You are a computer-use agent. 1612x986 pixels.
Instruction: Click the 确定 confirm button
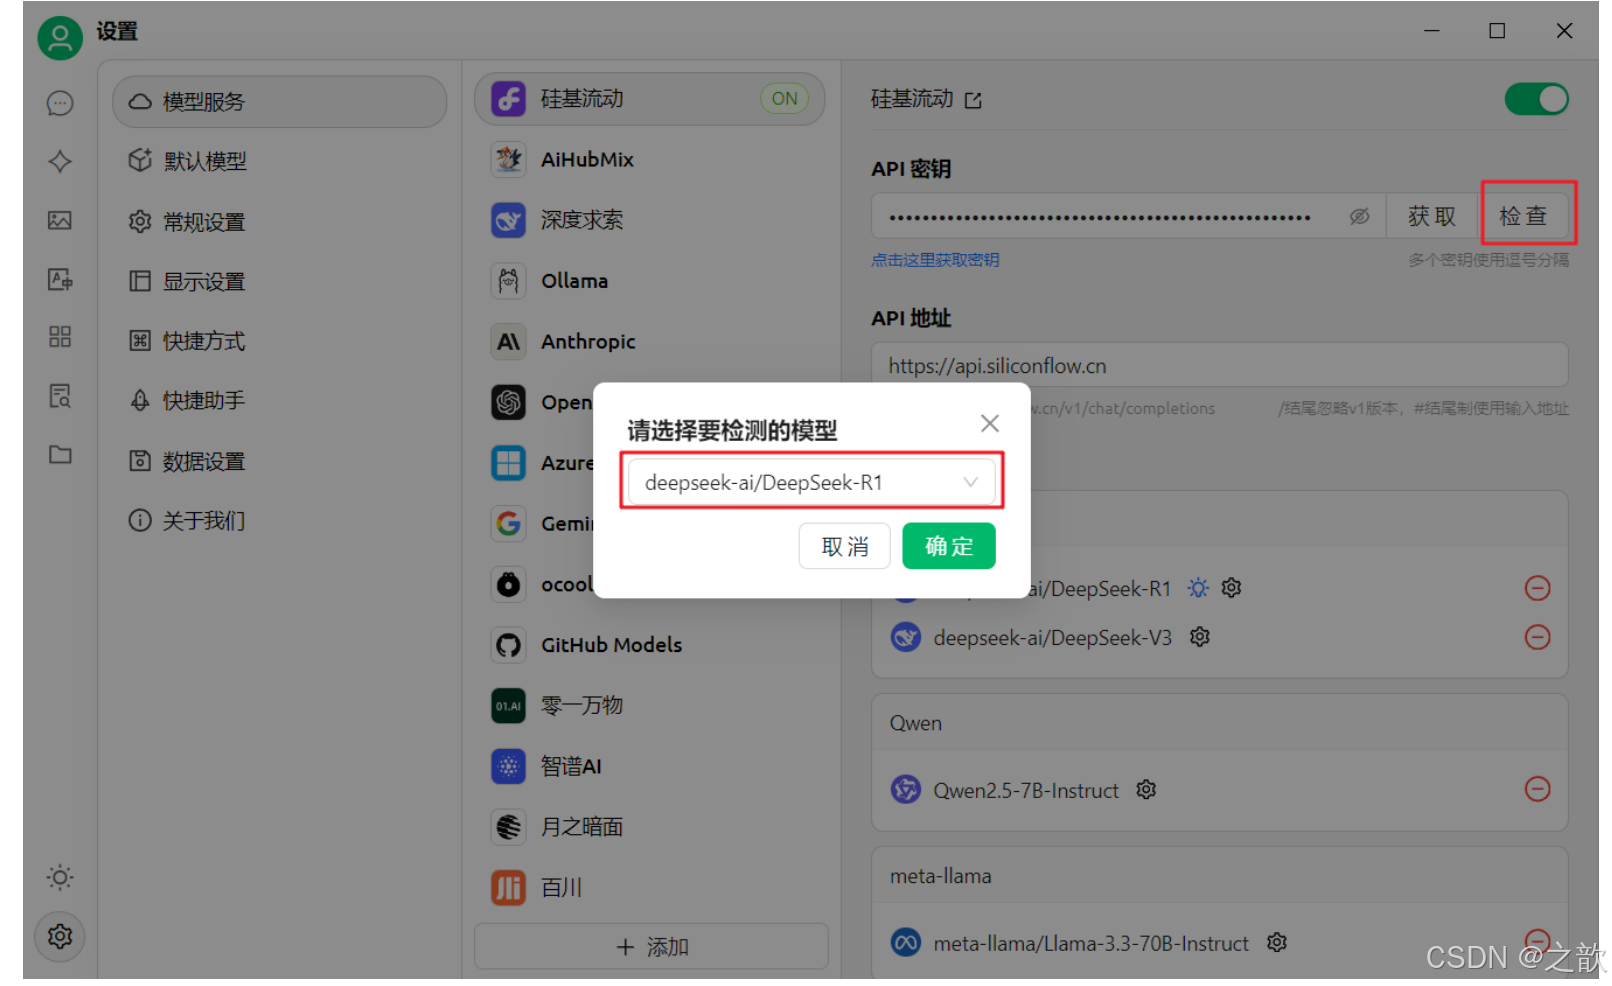click(949, 546)
